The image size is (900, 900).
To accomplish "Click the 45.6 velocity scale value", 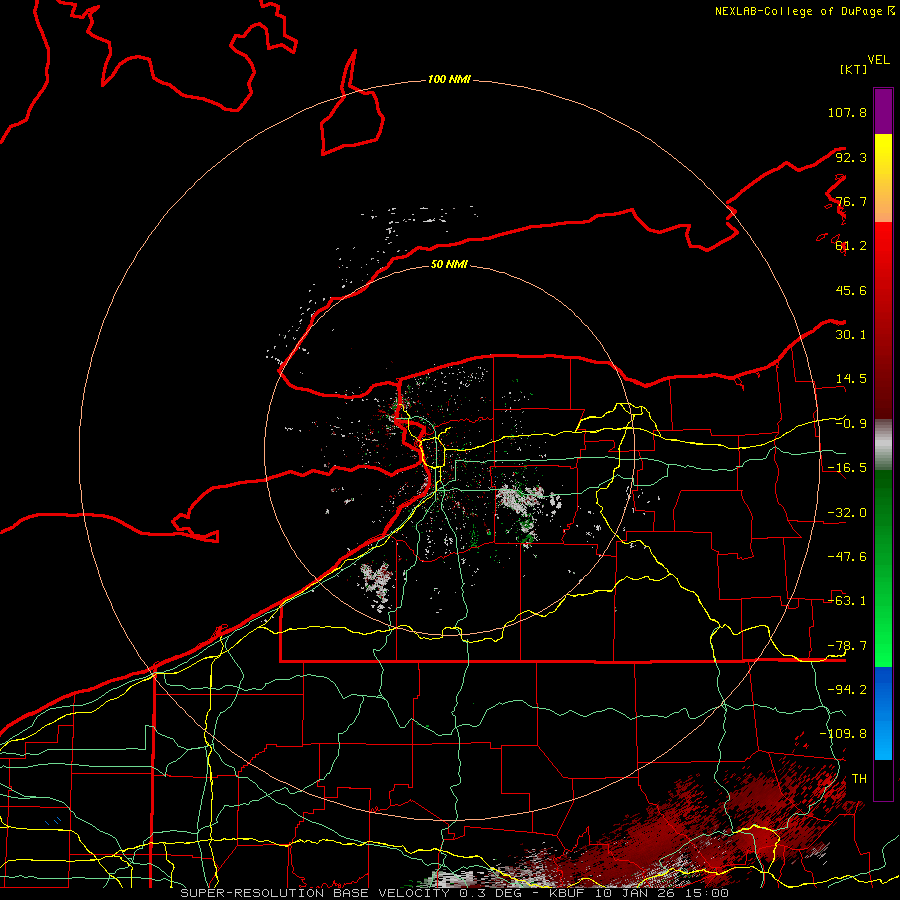I will [851, 290].
